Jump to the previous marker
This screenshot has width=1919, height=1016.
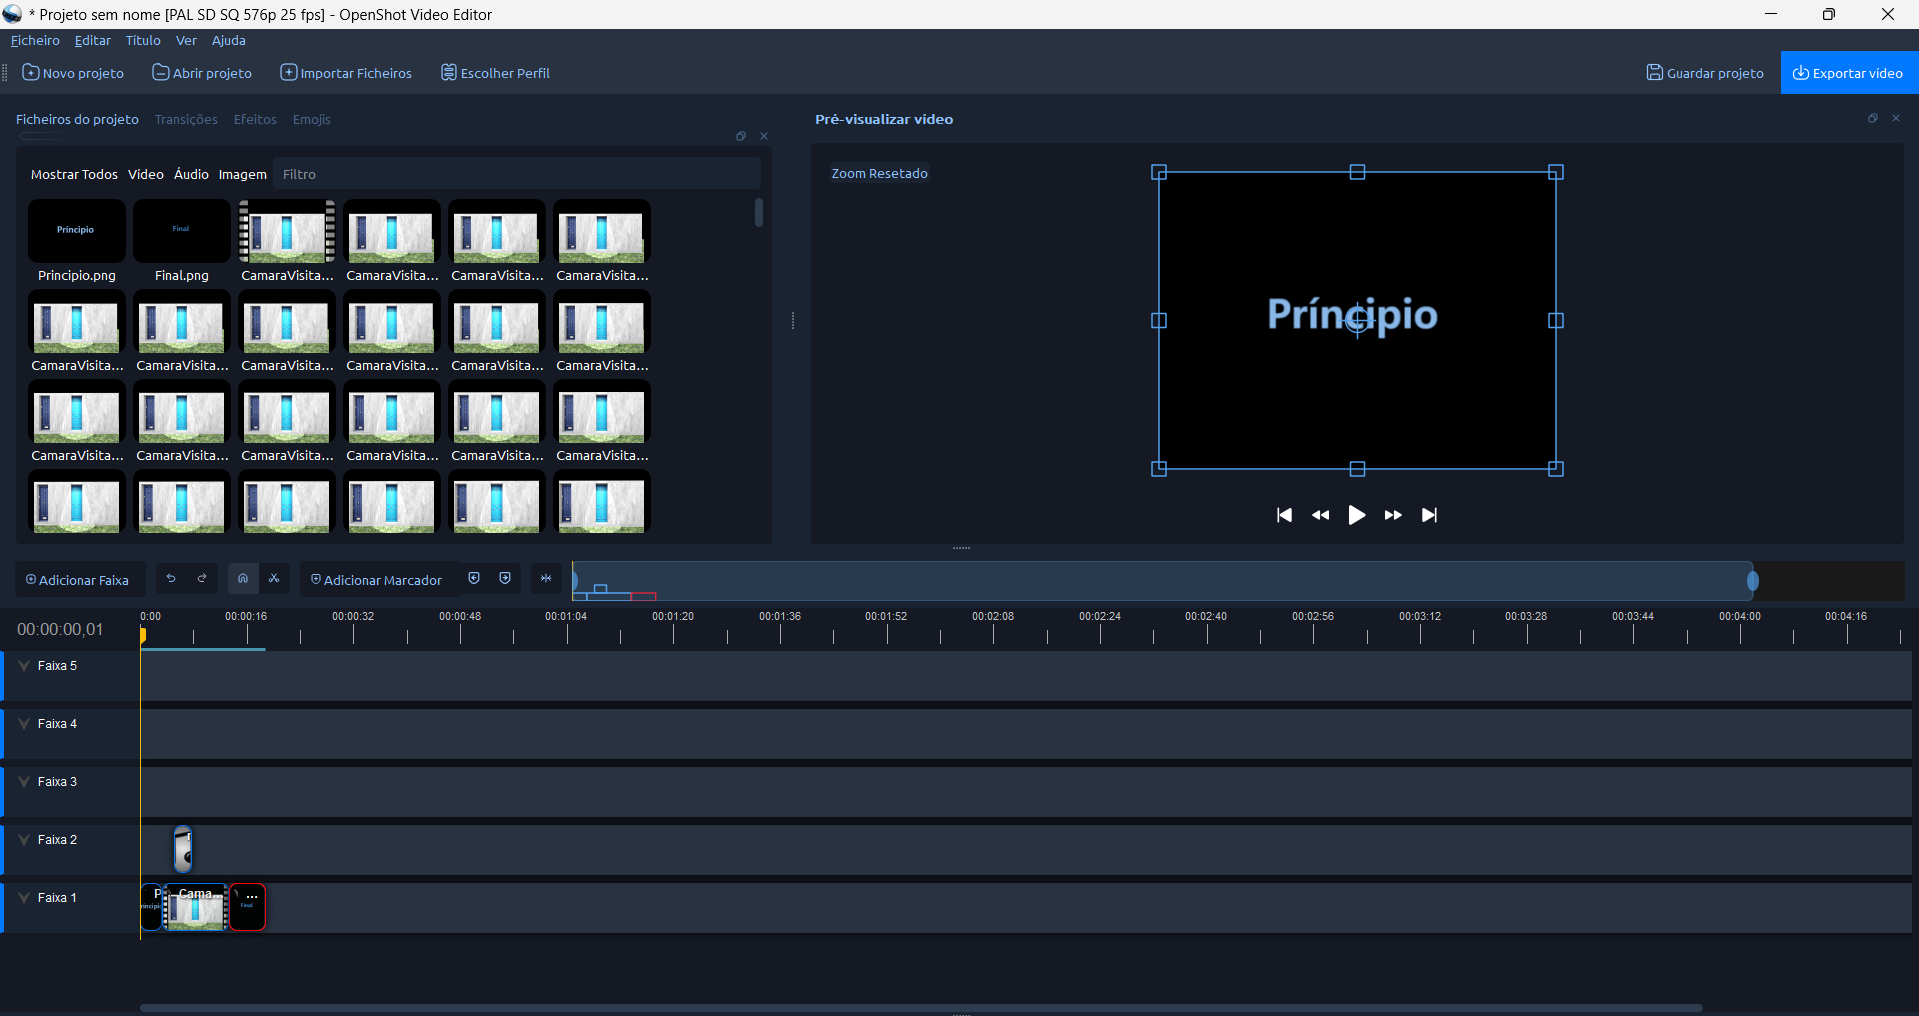tap(474, 579)
